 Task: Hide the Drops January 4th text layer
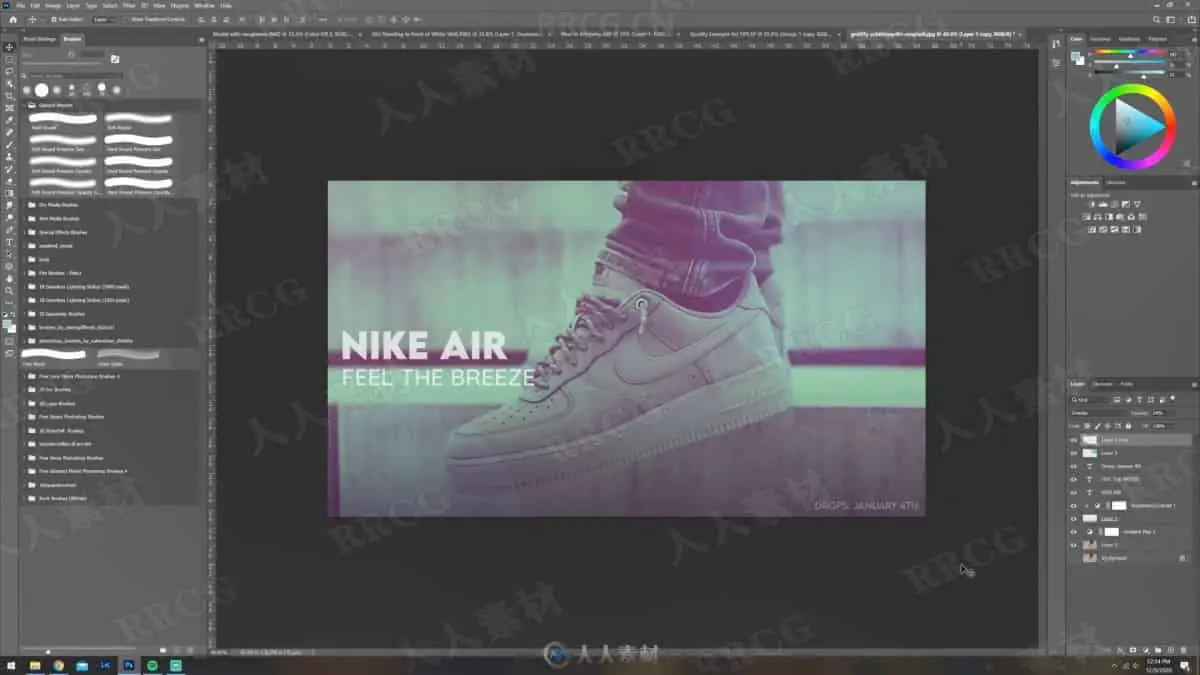tap(1073, 466)
